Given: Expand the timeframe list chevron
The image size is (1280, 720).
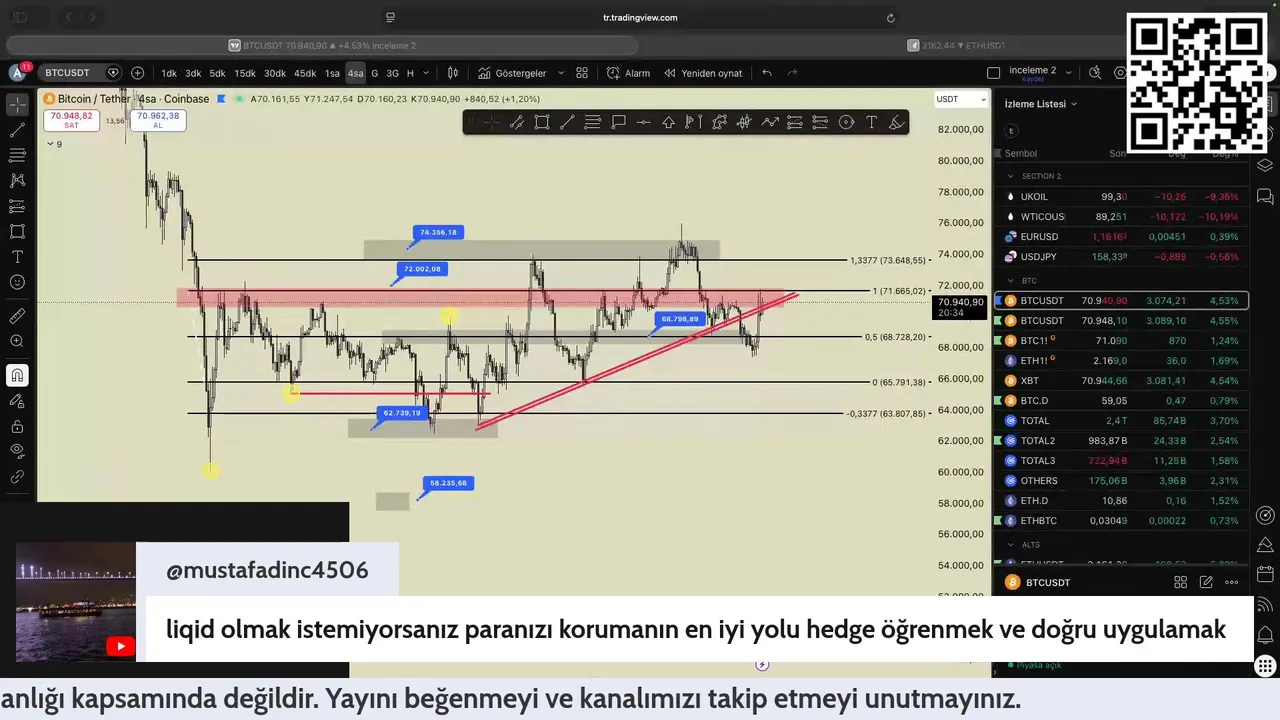Looking at the screenshot, I should (426, 73).
